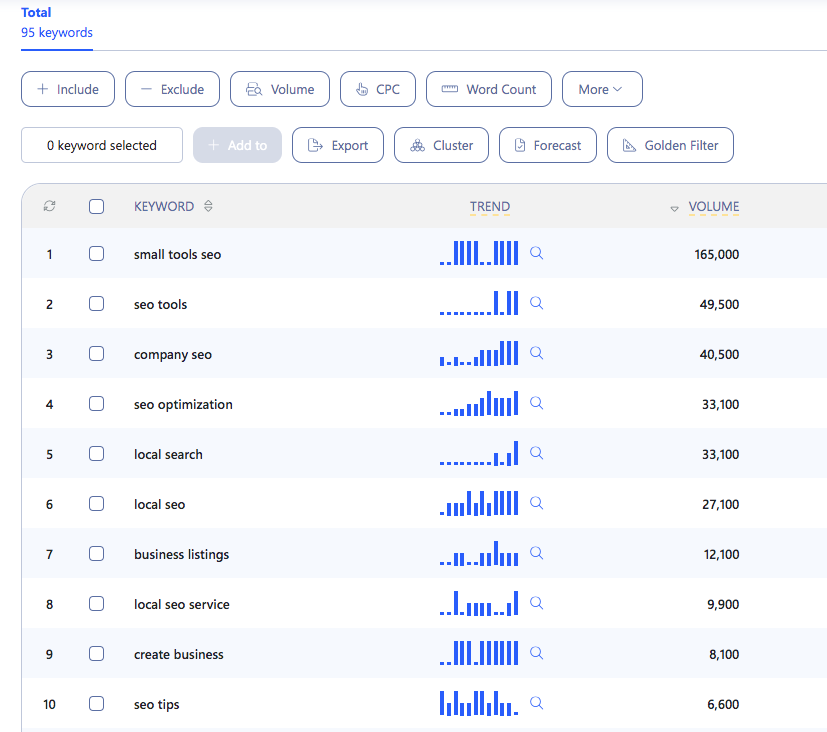Open the CPC filter

point(378,89)
